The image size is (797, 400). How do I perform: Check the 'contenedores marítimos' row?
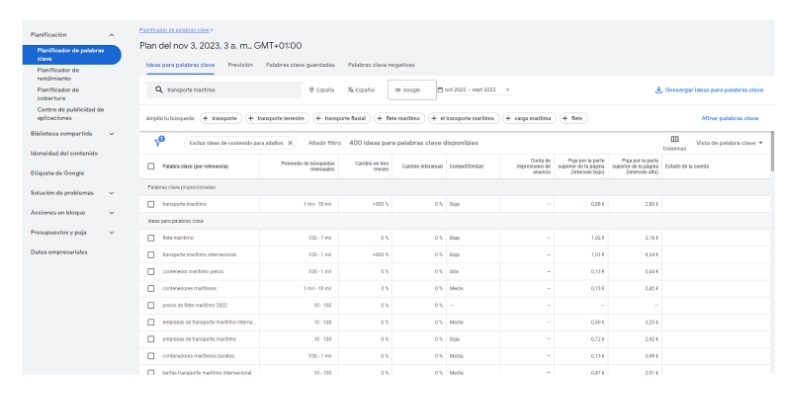150,288
